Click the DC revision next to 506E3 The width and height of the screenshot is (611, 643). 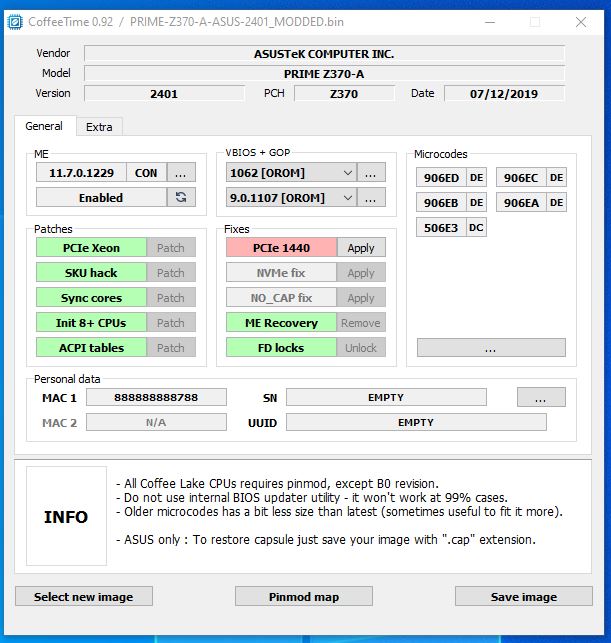pos(476,228)
